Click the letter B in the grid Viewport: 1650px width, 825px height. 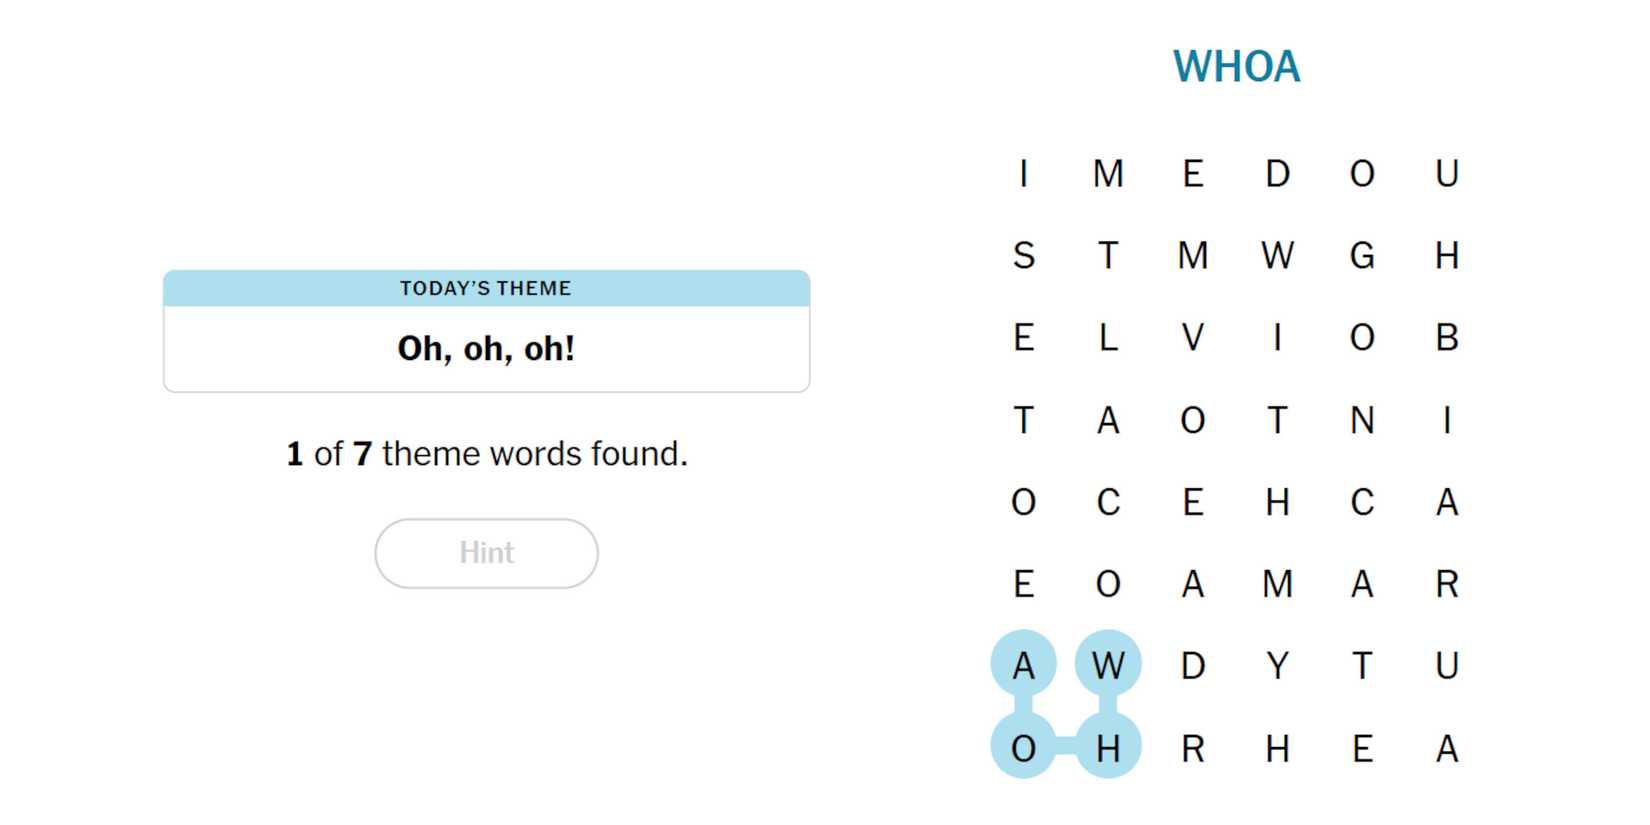[x=1446, y=338]
